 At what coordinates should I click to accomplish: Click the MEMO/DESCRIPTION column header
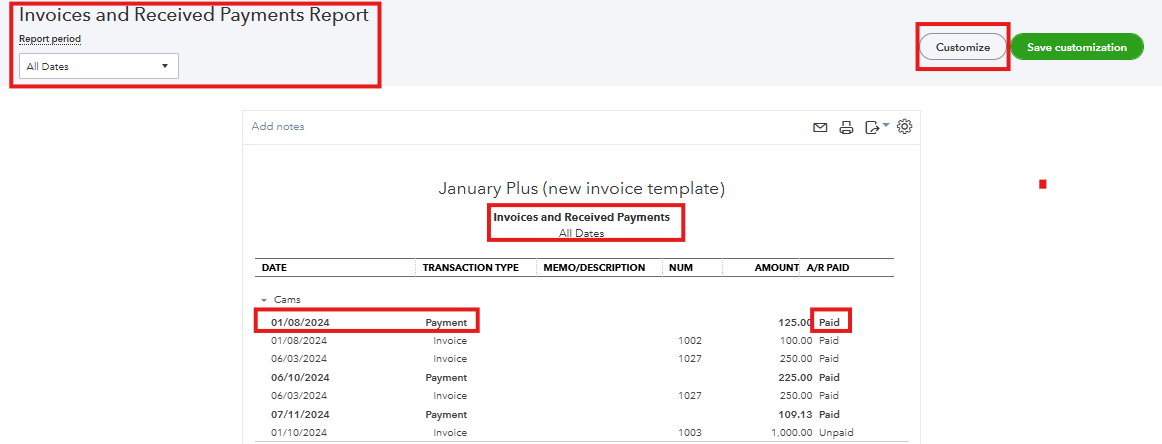pos(594,268)
